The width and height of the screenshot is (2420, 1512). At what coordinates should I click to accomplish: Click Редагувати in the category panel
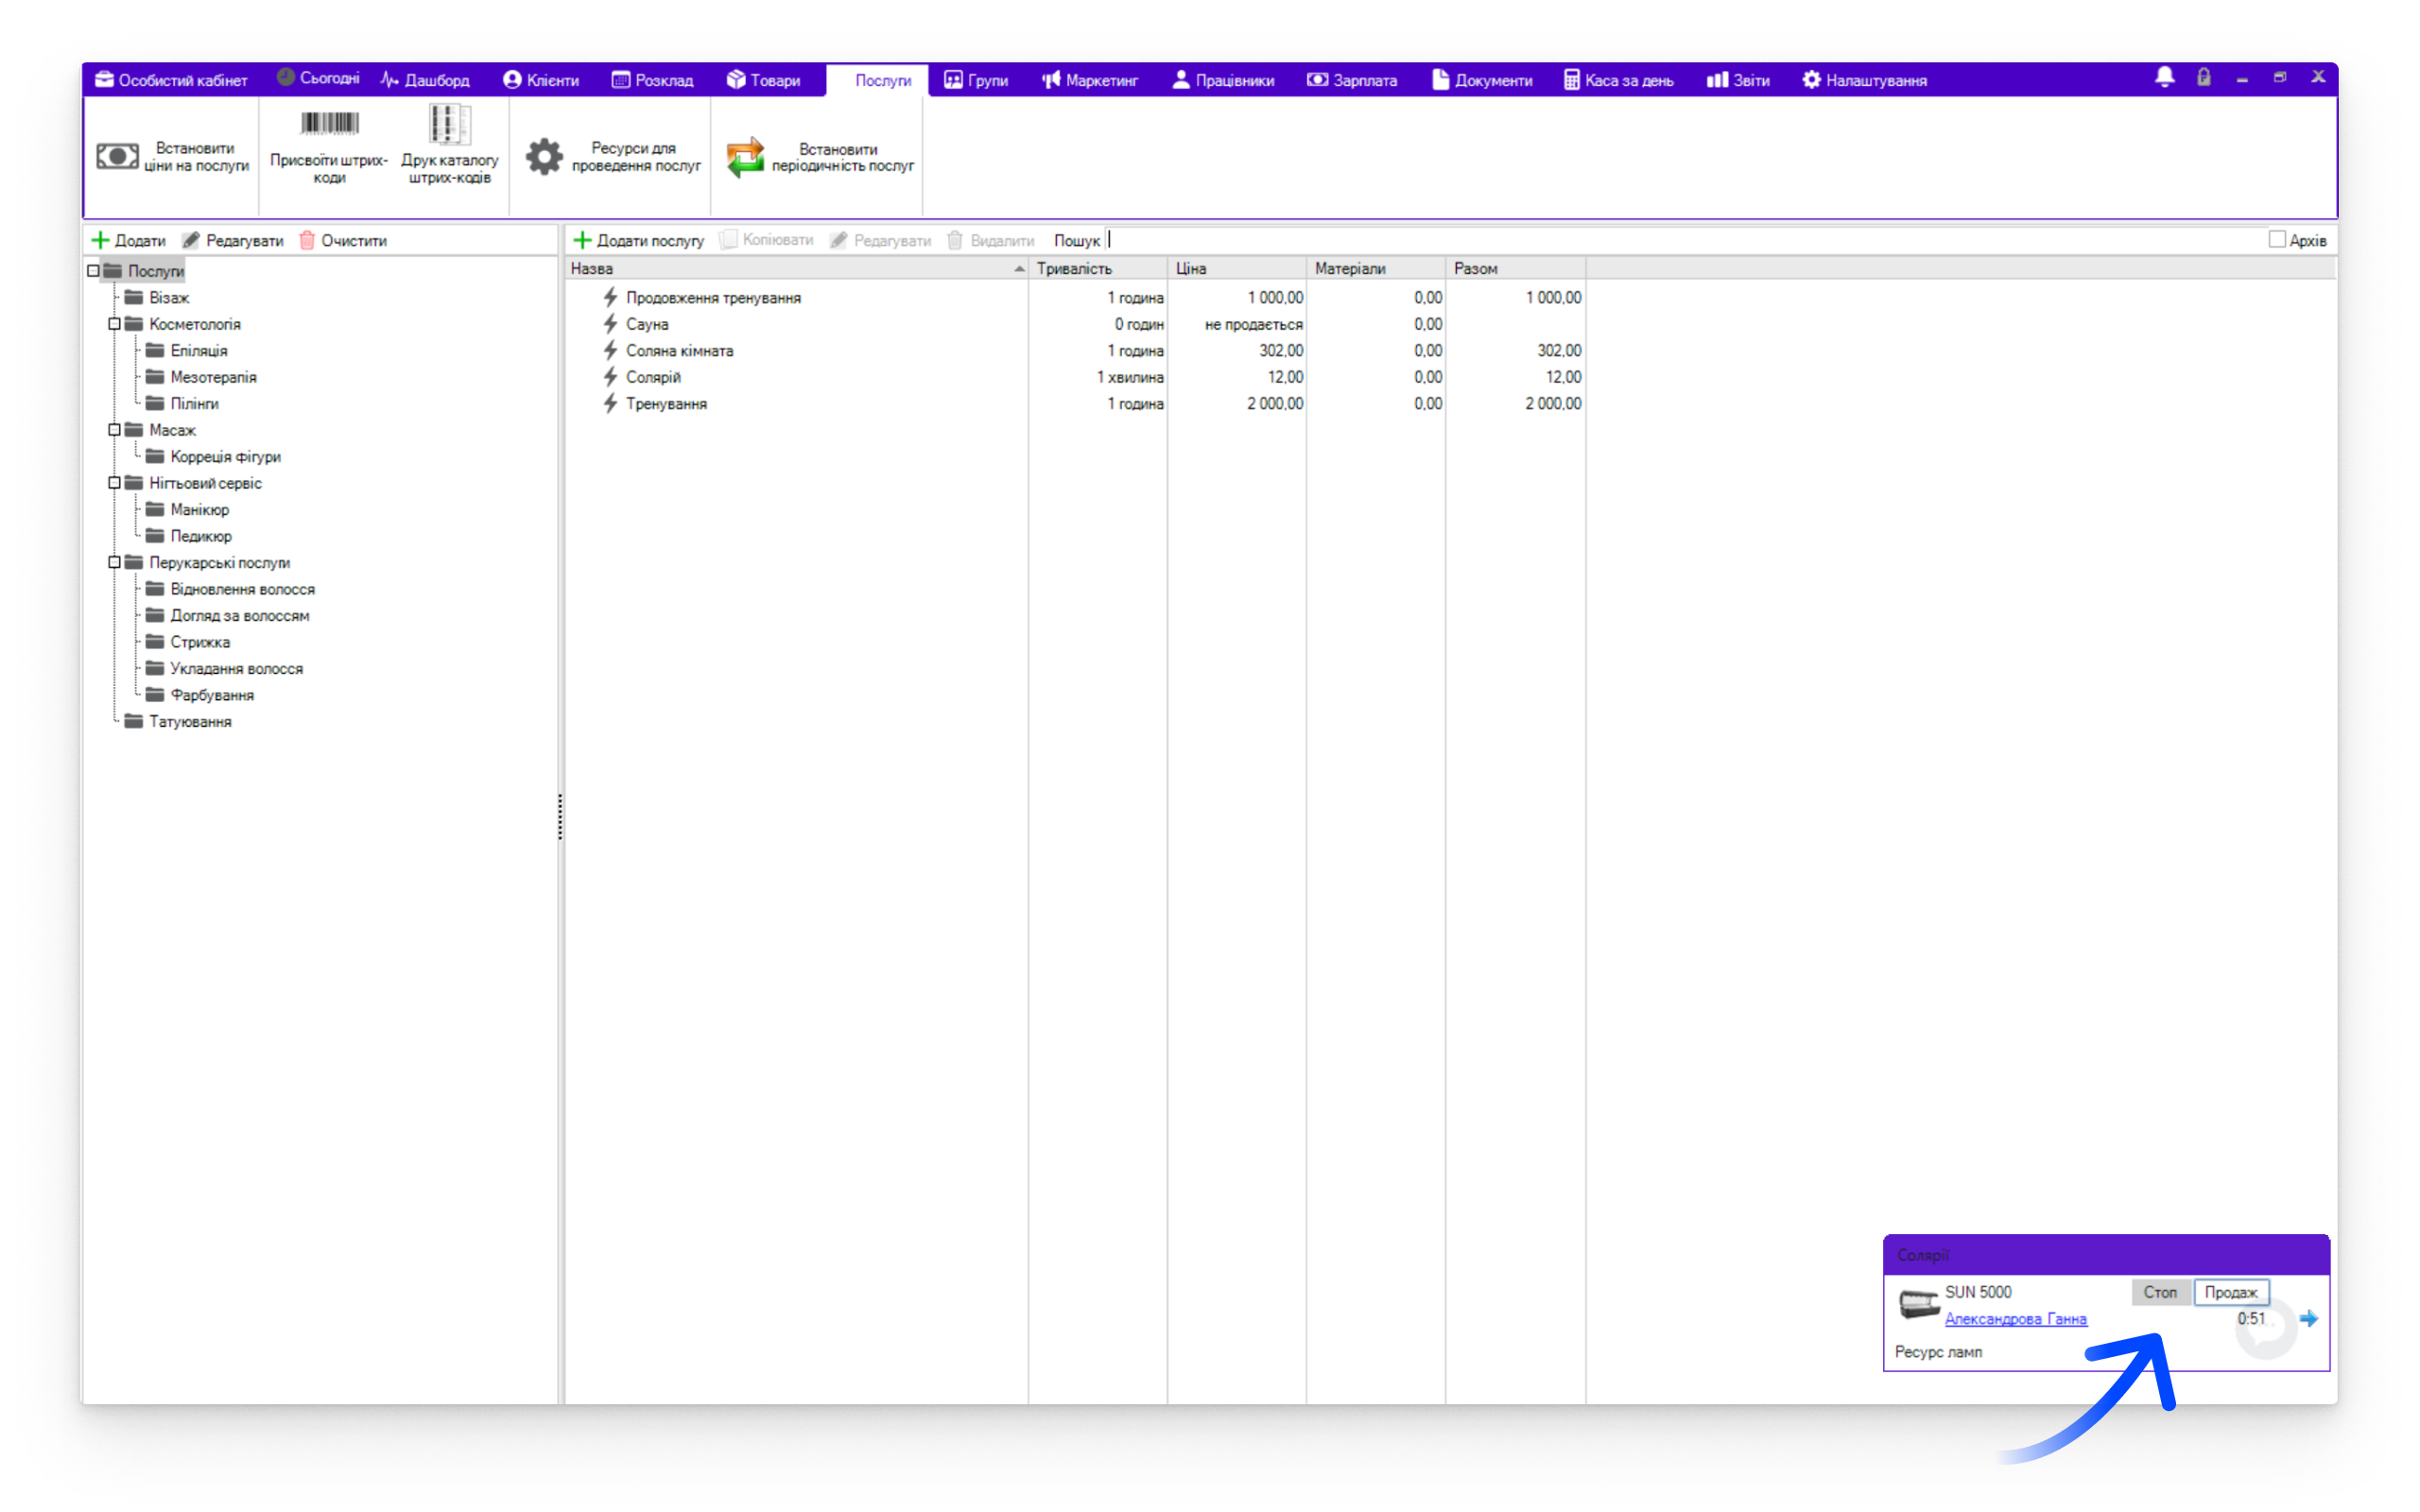click(x=233, y=240)
